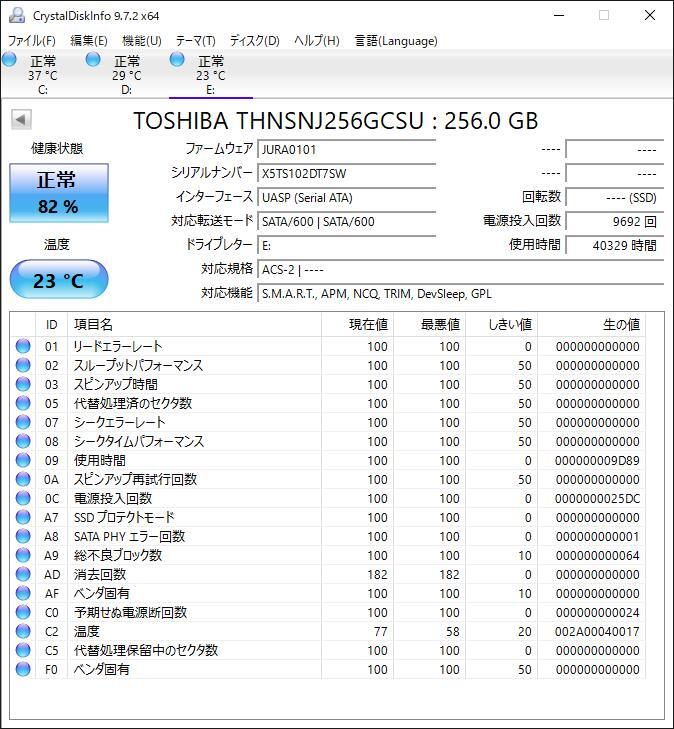Click the しきい値 column header
This screenshot has height=729, width=674.
click(502, 325)
